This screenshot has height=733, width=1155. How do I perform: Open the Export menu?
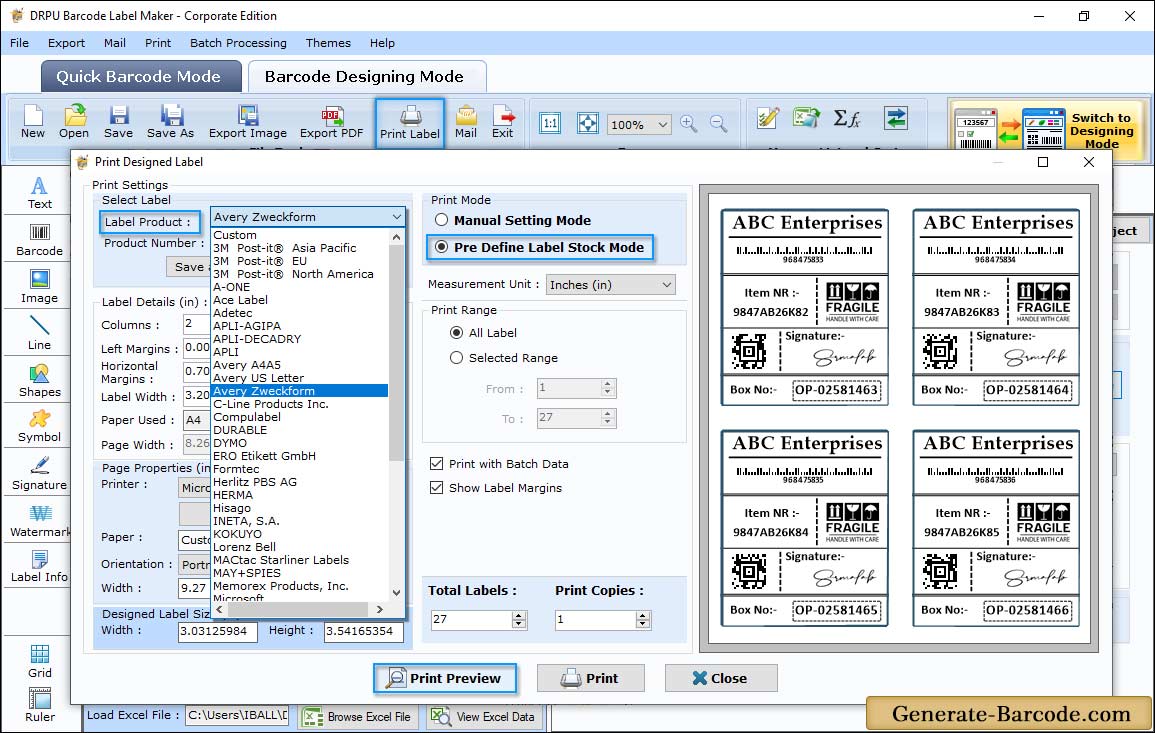66,43
